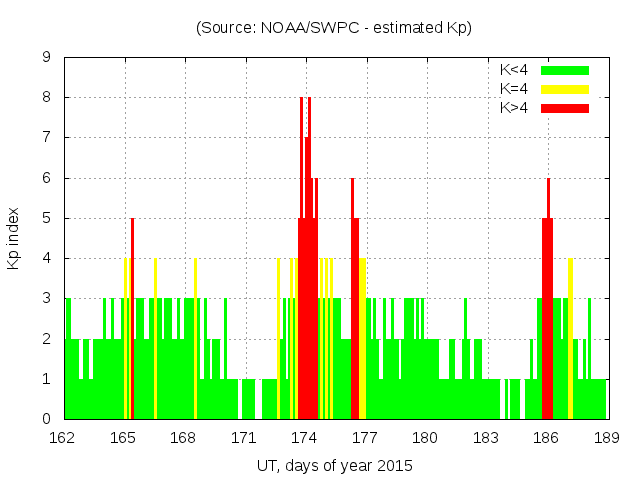The width and height of the screenshot is (640, 480).
Task: Select the K>4 legend label text
Action: [516, 107]
